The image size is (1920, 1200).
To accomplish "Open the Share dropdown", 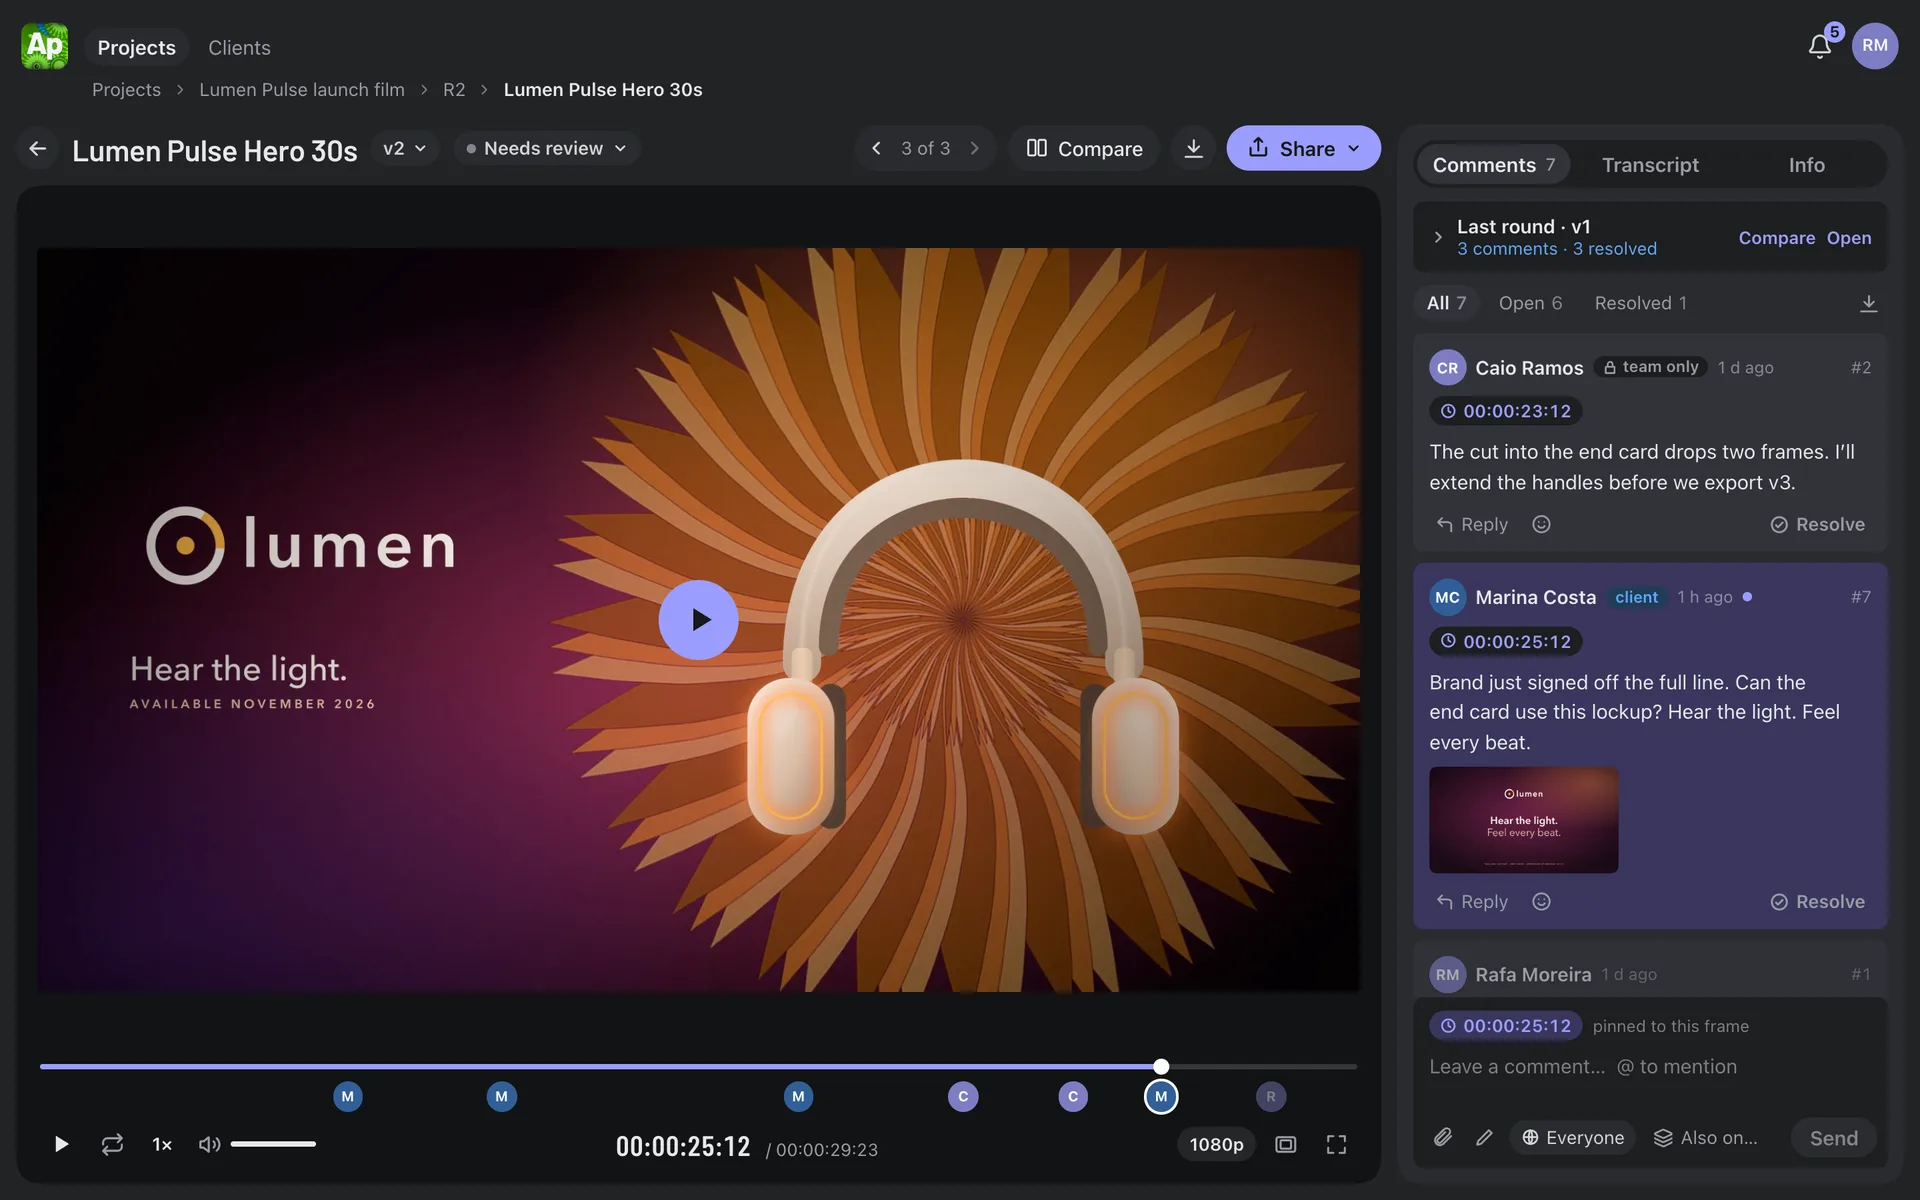I will coord(1303,148).
